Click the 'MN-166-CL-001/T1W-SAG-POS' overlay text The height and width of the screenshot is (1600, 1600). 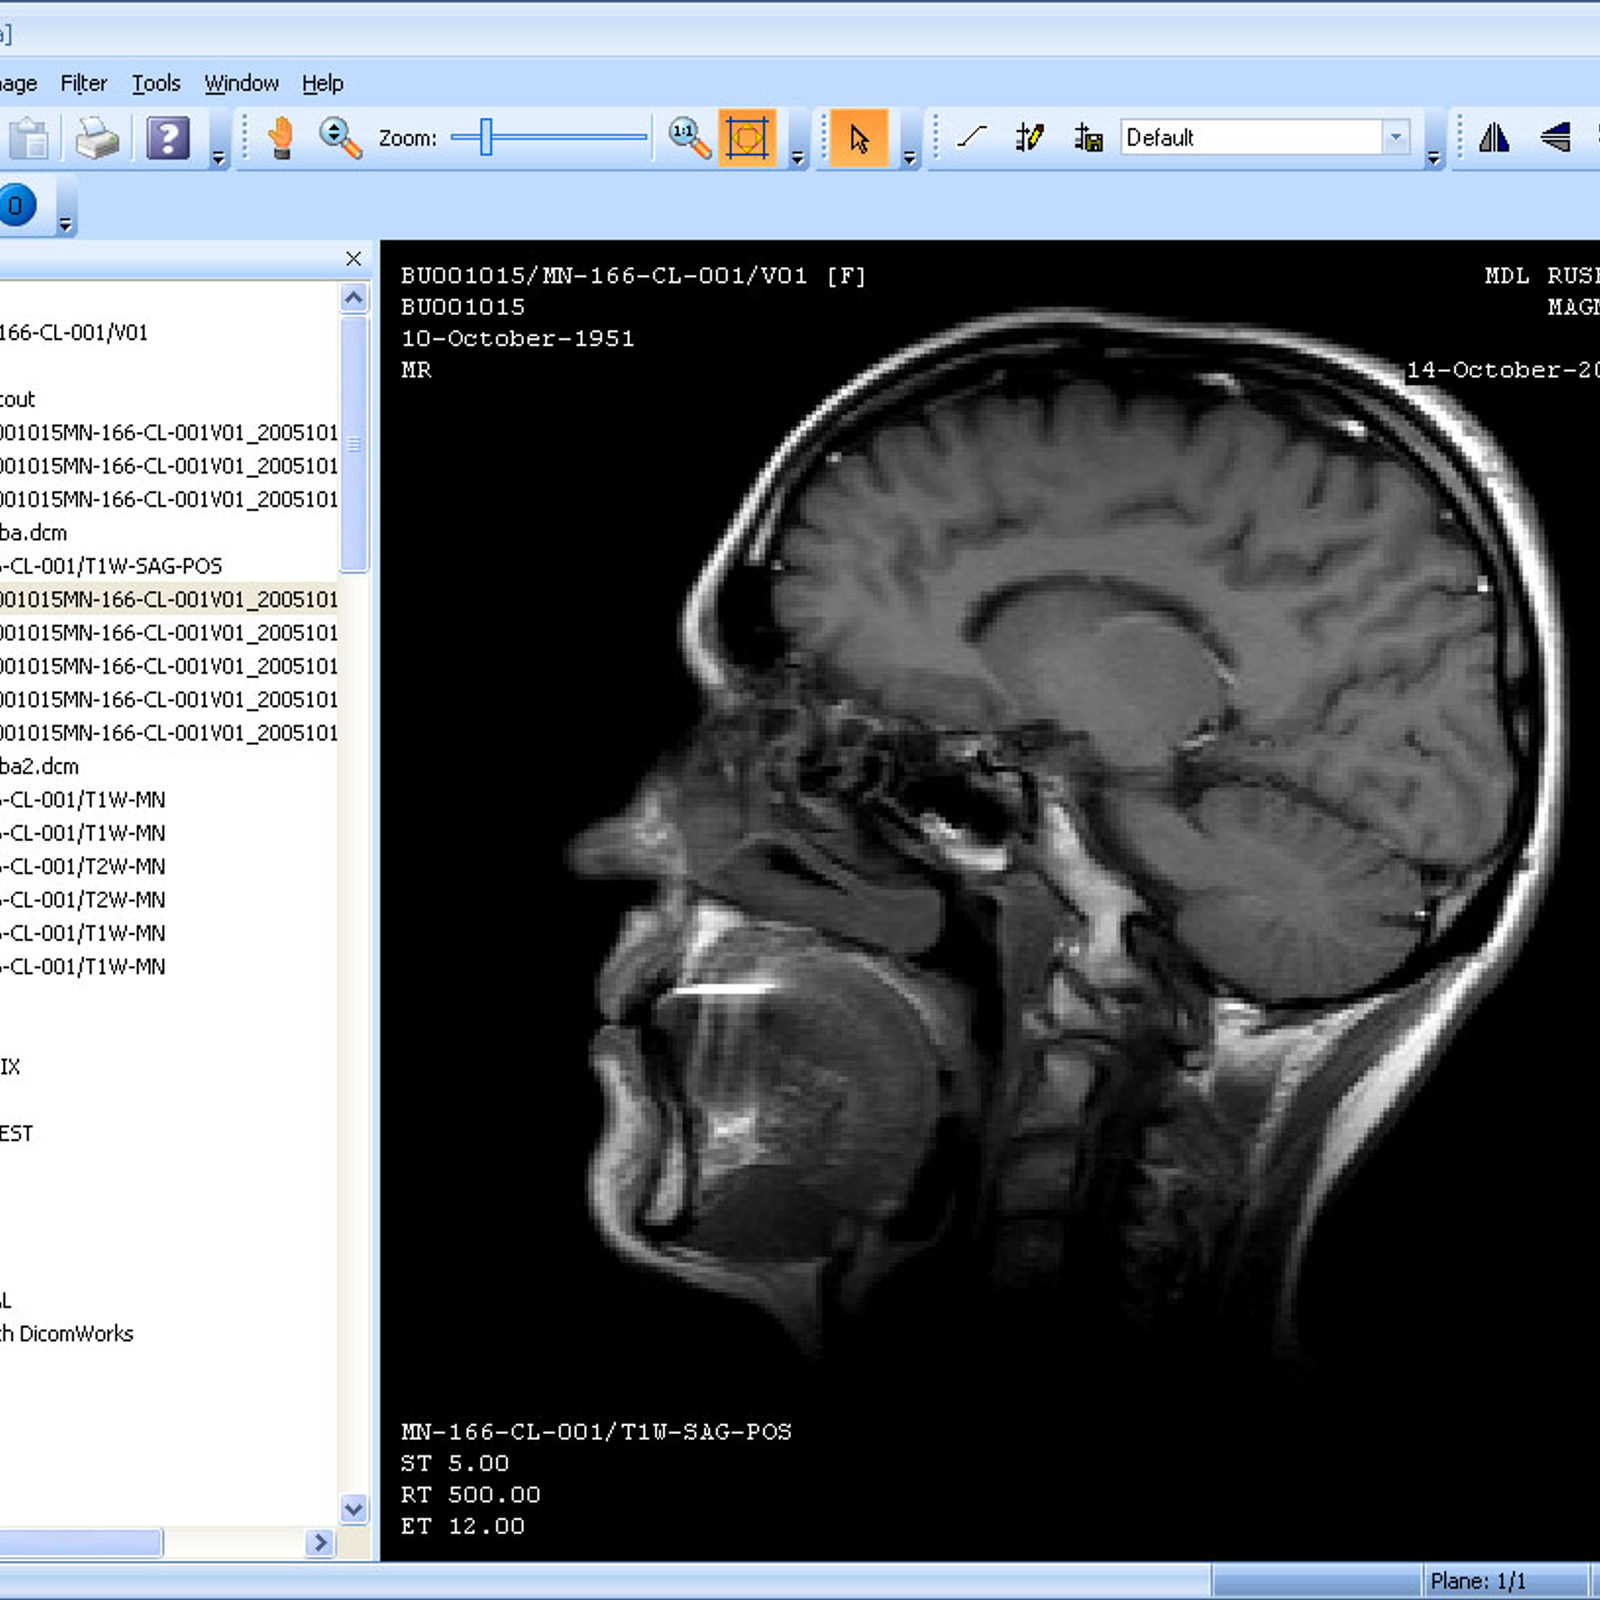(x=596, y=1432)
